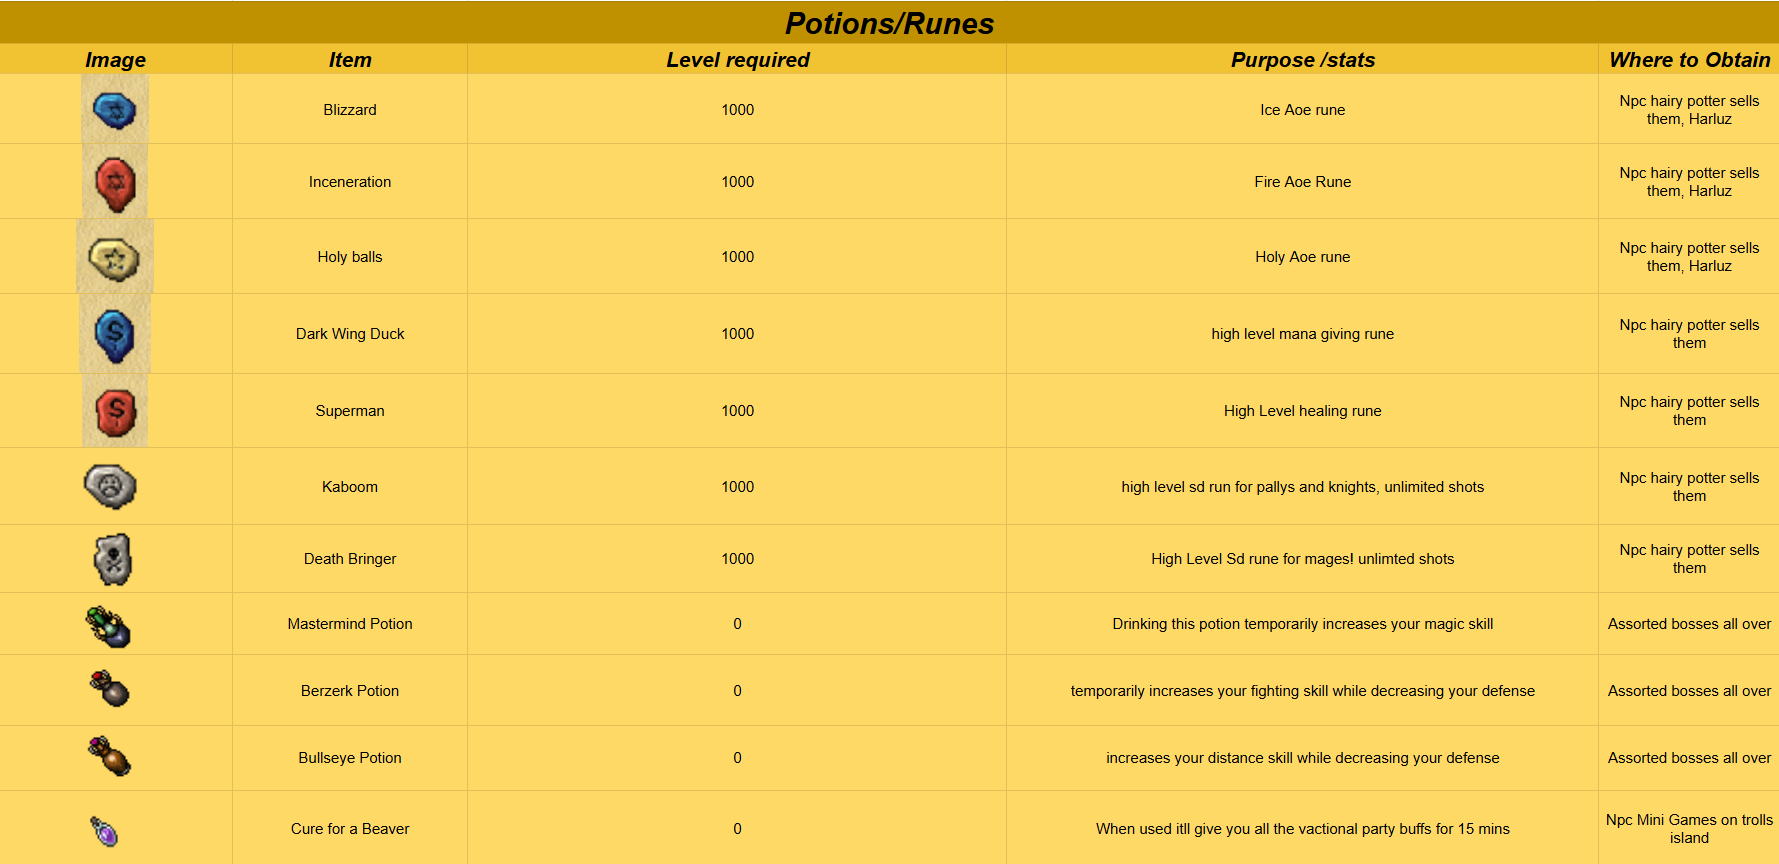Screen dimensions: 1779x864
Task: Click the red Superman healing rune icon
Action: click(115, 411)
